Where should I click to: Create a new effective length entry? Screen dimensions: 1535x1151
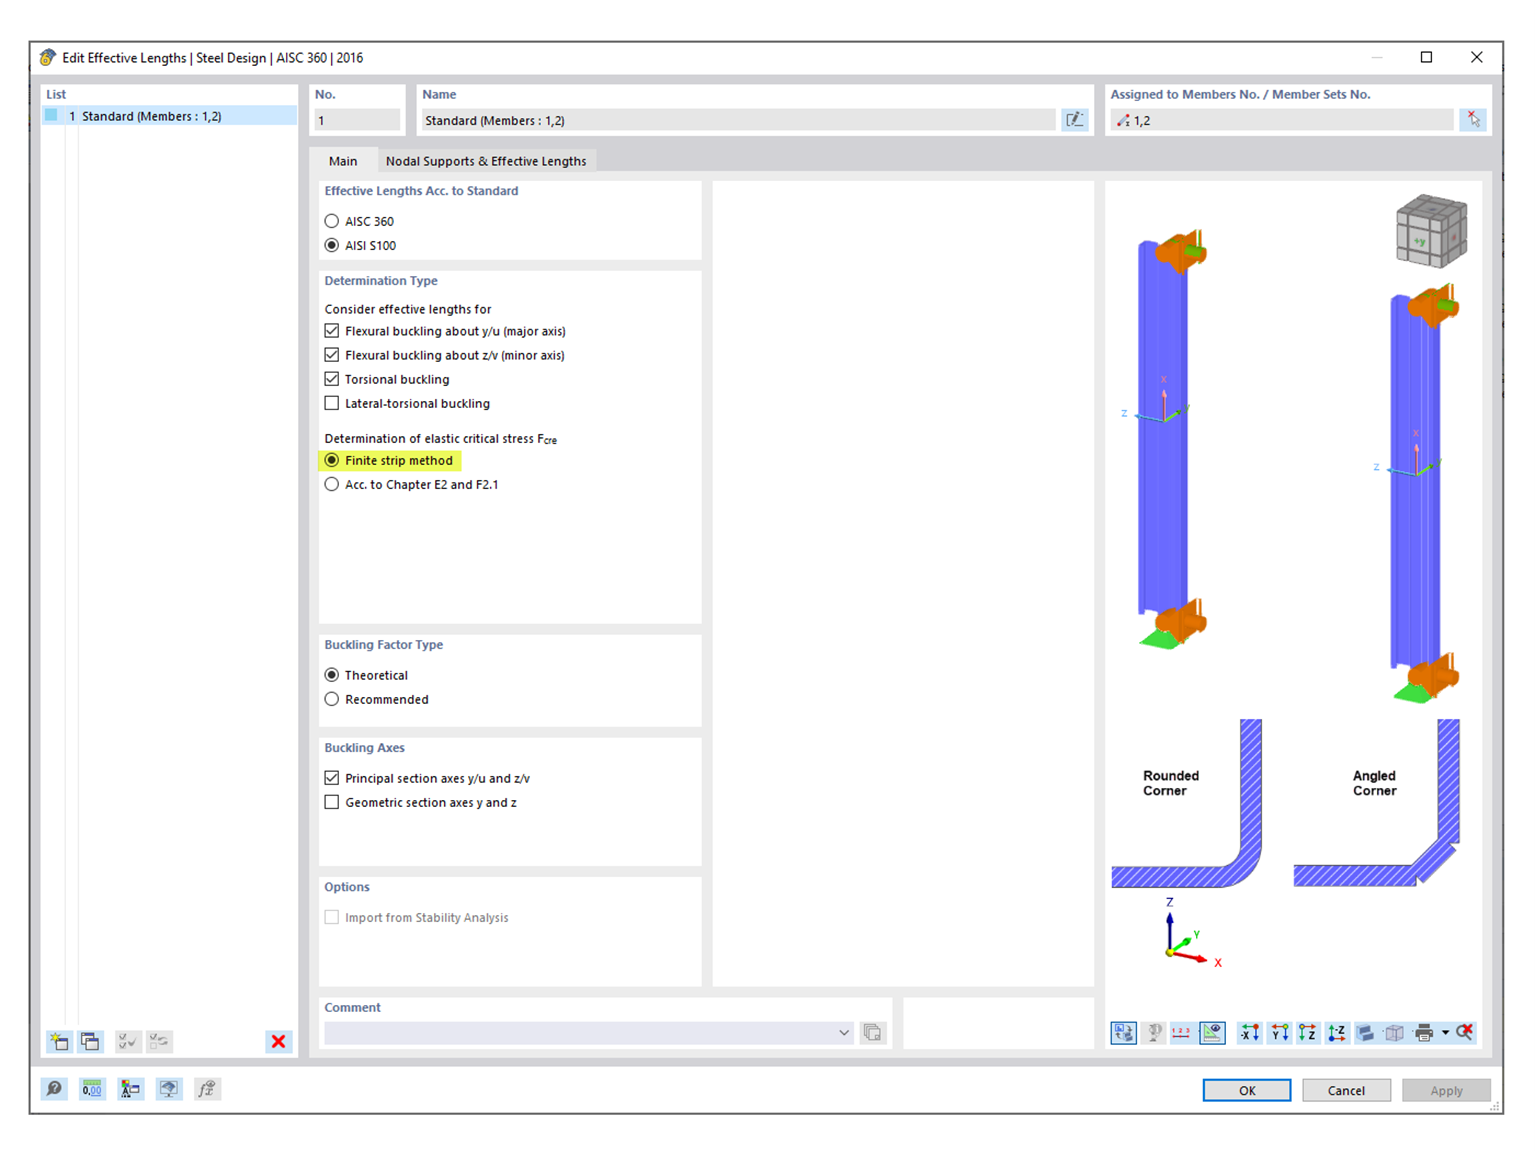(59, 1041)
